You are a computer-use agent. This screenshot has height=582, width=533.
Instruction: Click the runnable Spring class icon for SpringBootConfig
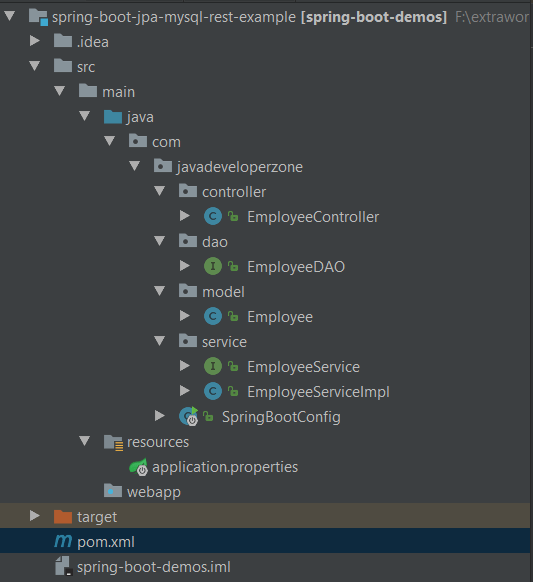[x=189, y=416]
